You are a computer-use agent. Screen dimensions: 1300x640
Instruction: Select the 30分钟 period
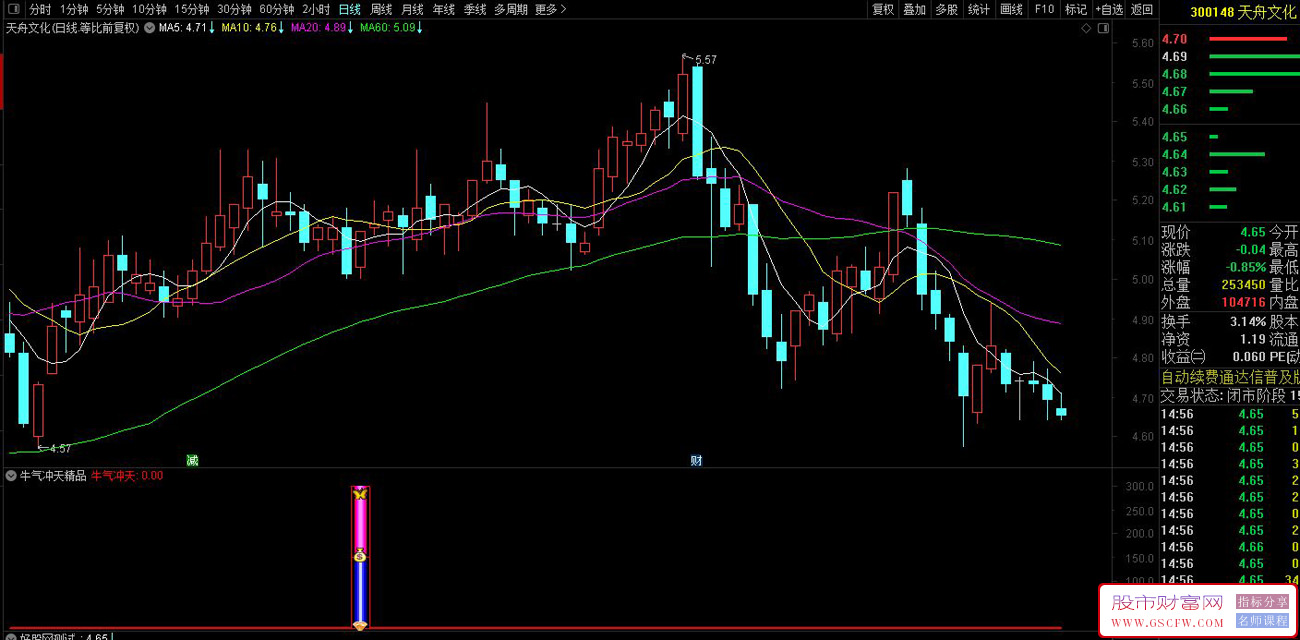click(x=234, y=9)
